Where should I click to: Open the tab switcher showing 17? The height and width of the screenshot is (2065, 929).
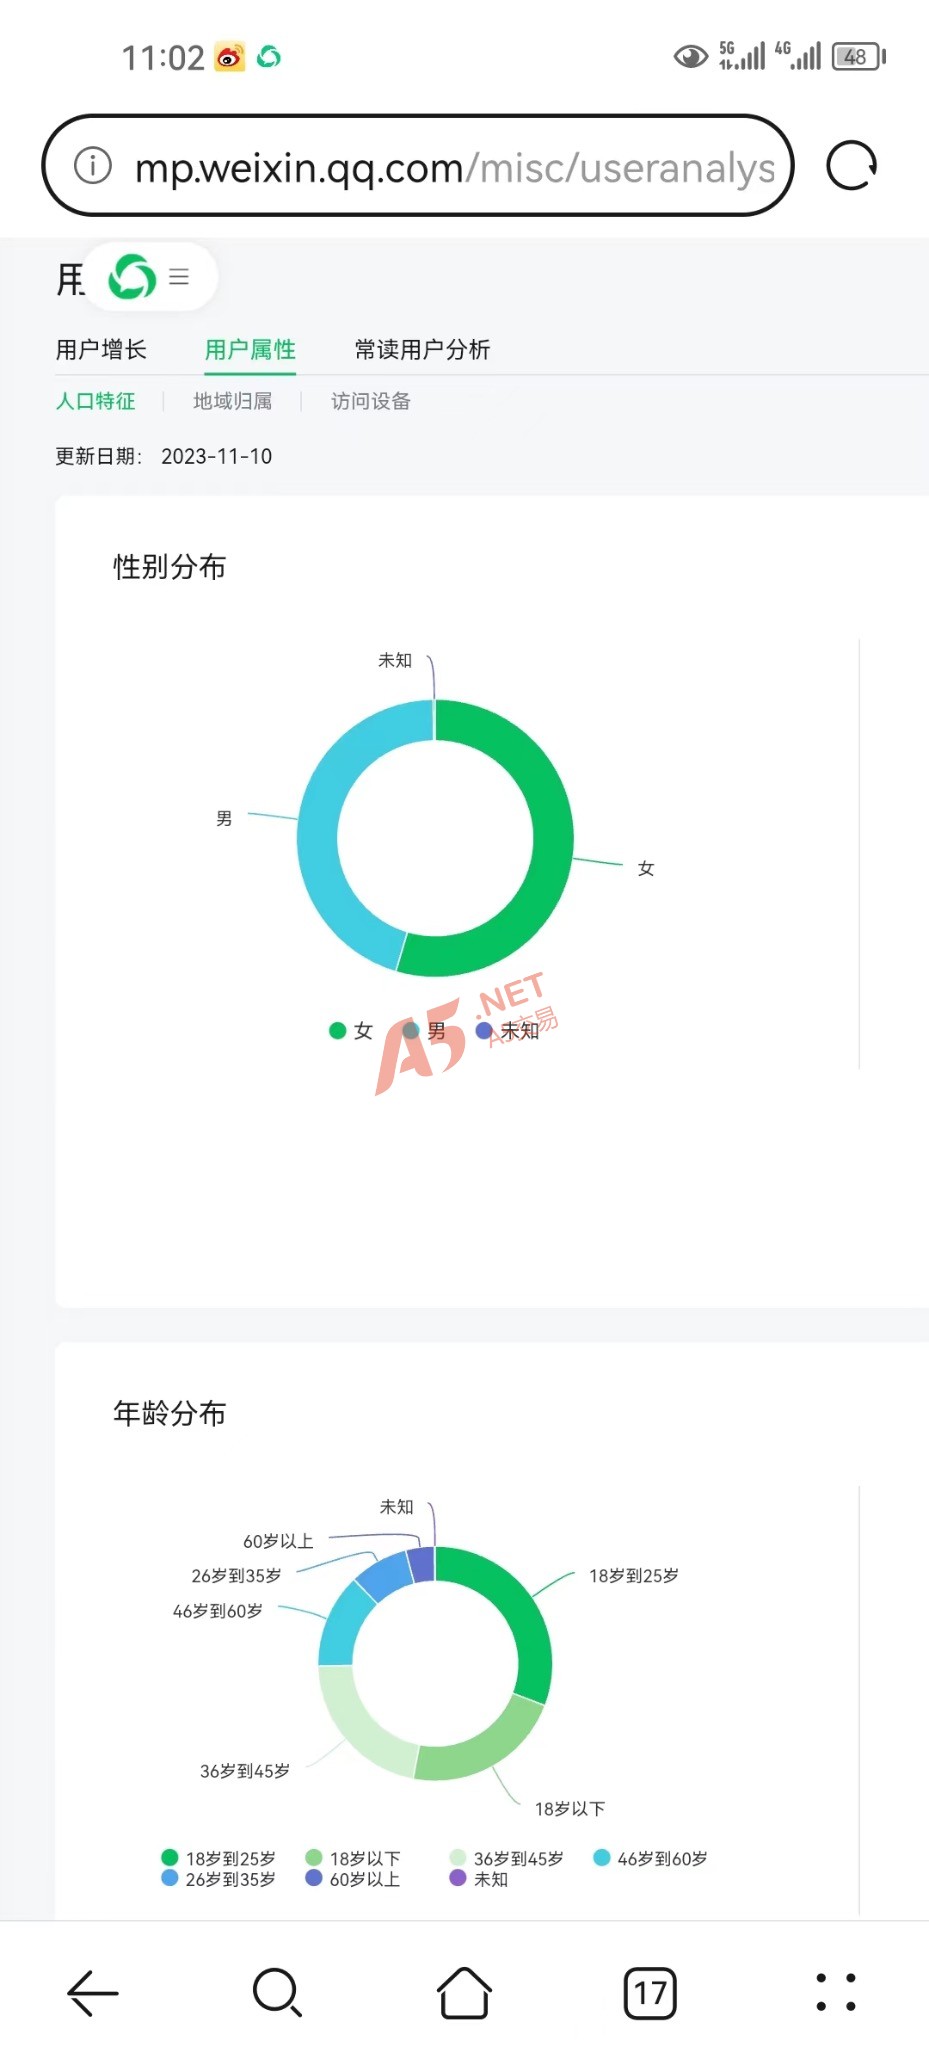tap(650, 1993)
